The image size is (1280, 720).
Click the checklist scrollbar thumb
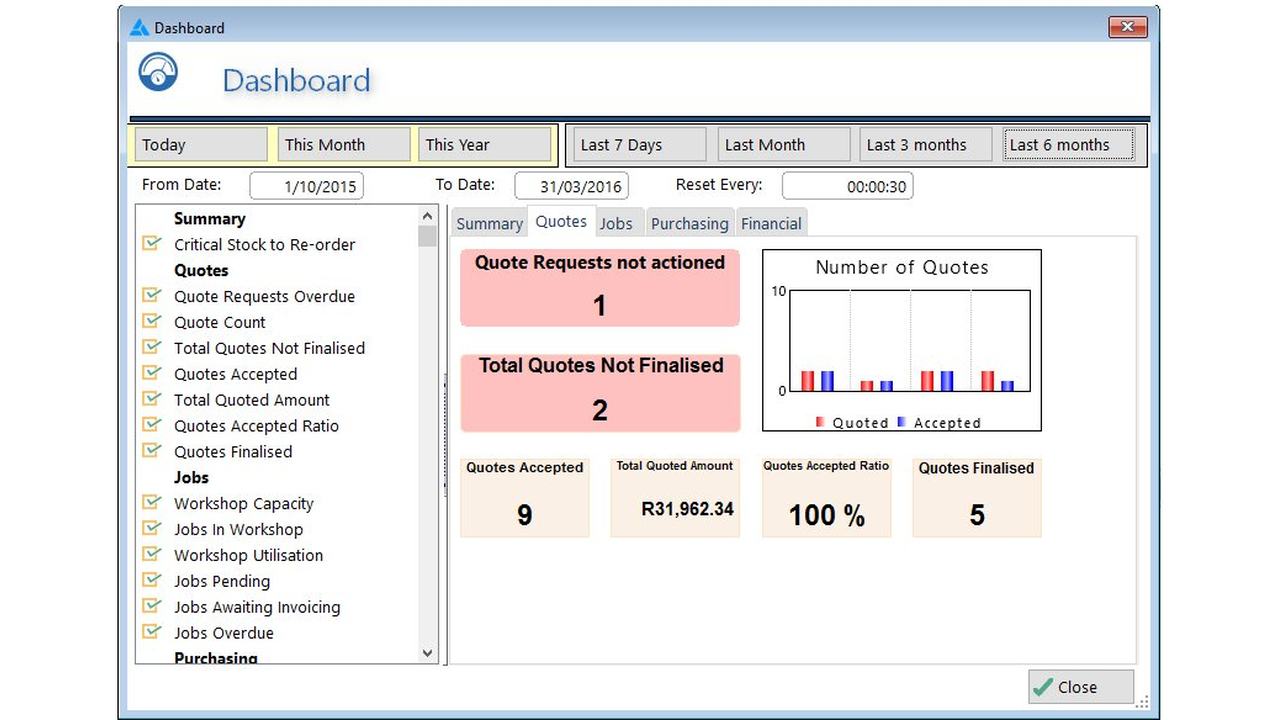[428, 236]
